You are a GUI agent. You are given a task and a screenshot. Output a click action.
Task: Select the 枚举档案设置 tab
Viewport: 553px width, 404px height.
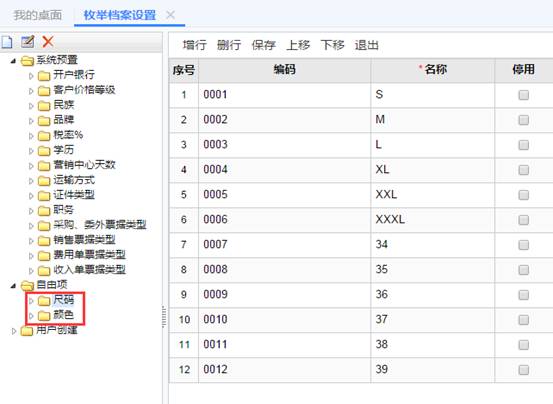click(x=120, y=15)
